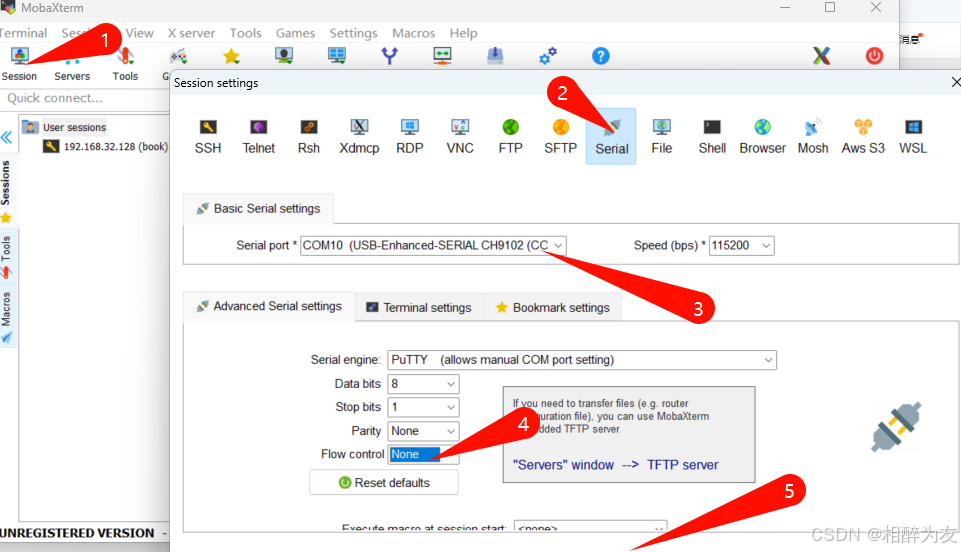Open the Serial engine PuTTY dropdown

click(582, 360)
